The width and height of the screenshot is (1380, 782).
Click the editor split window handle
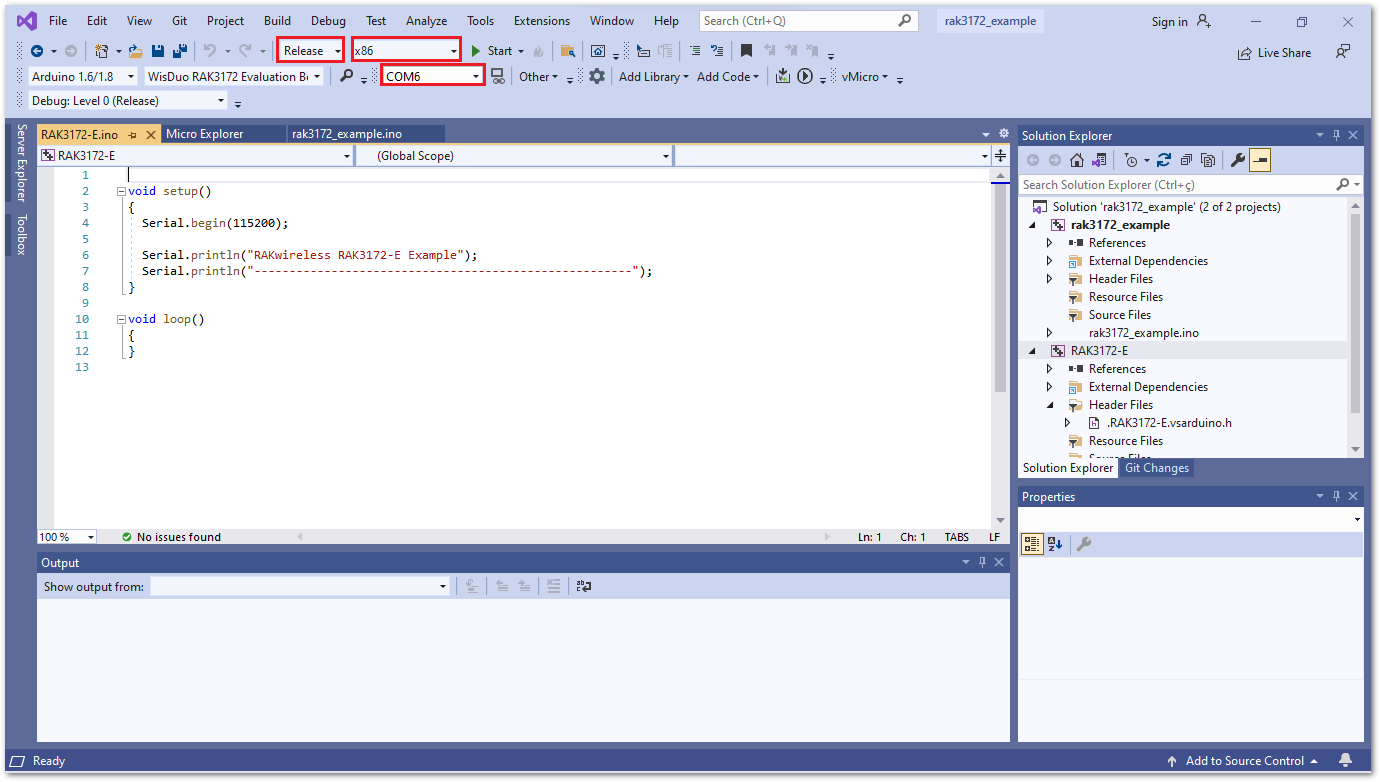tap(1000, 156)
